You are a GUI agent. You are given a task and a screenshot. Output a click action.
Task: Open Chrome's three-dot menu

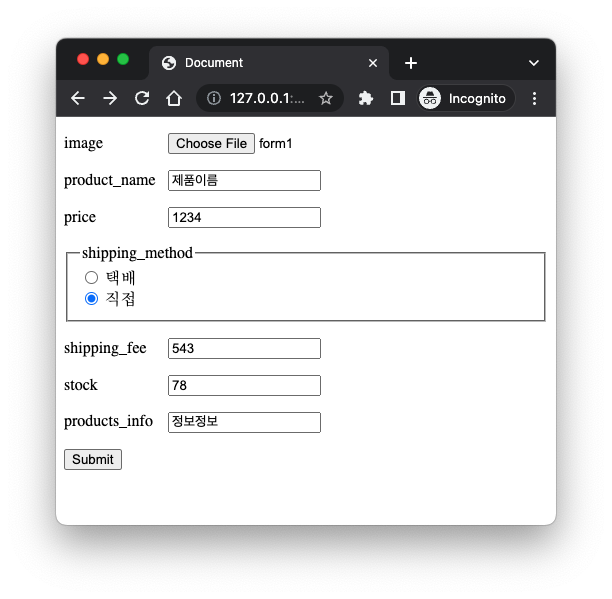(534, 98)
